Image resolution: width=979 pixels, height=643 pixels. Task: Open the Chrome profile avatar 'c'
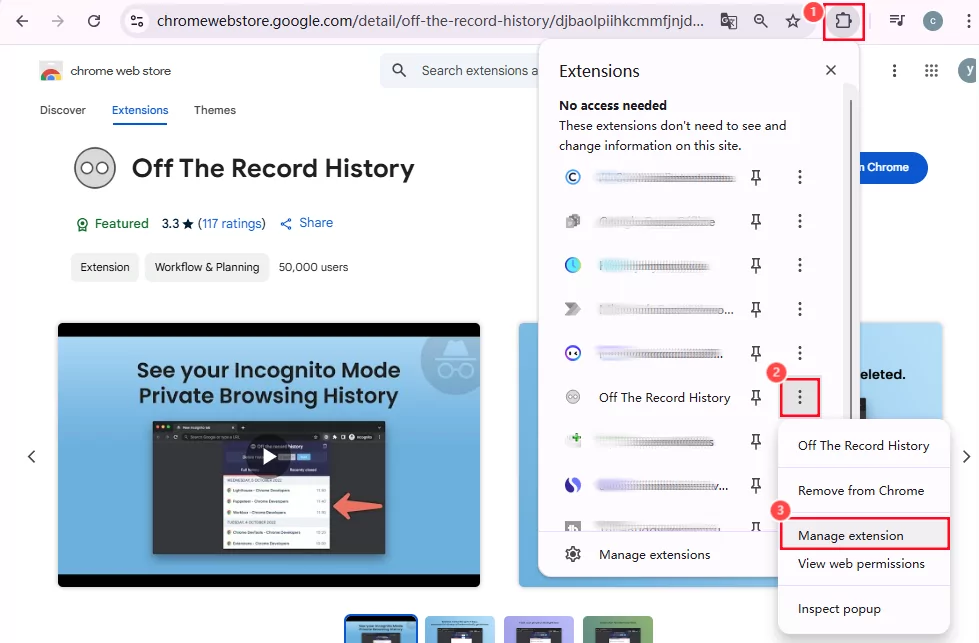click(933, 21)
